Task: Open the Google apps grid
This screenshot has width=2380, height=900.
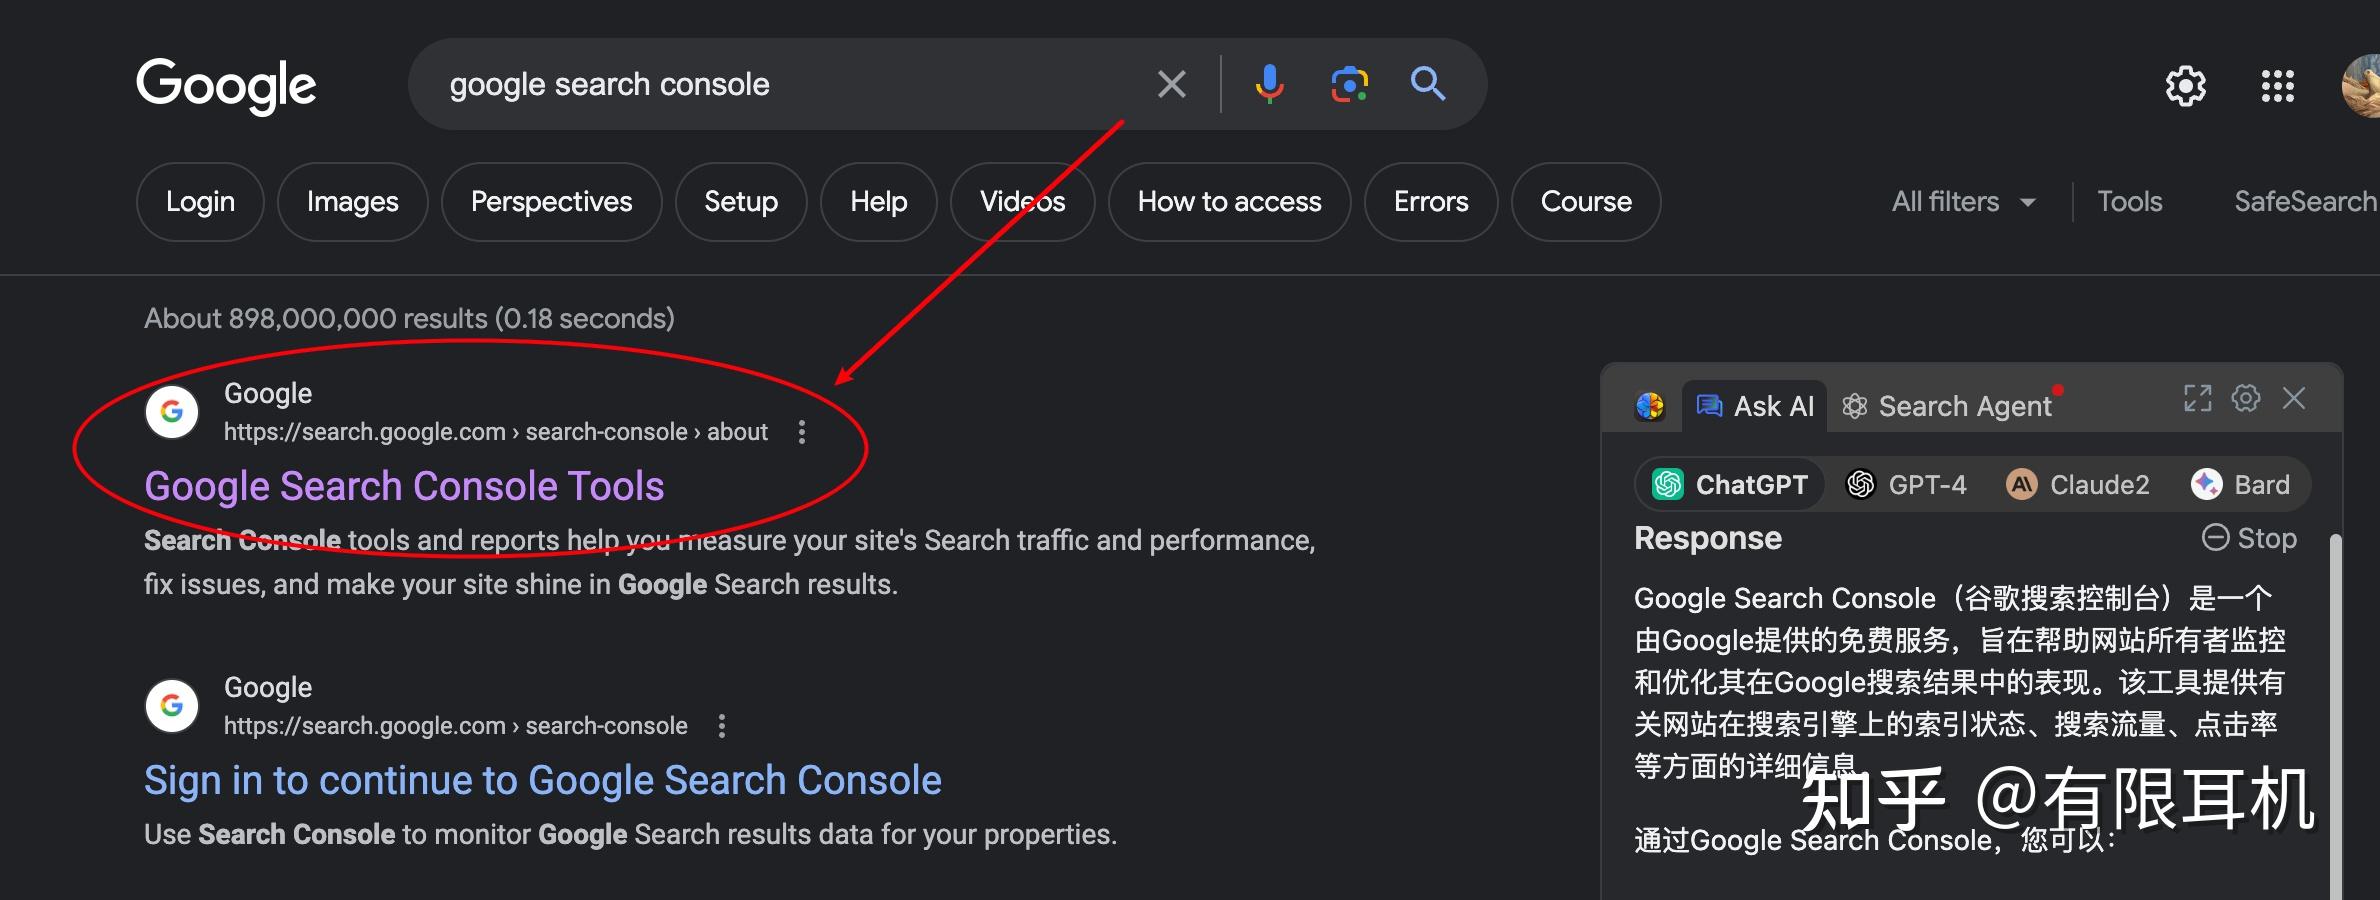Action: tap(2278, 86)
